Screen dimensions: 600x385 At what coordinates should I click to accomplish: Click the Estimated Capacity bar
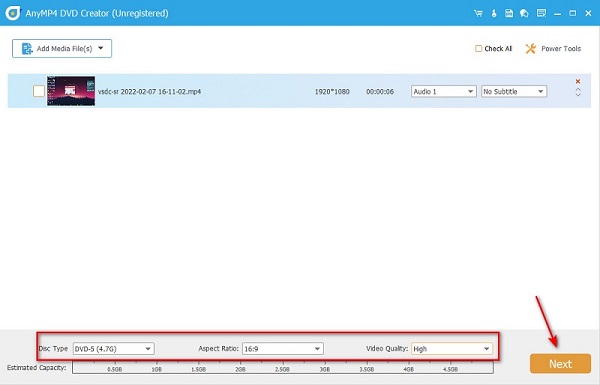[x=283, y=368]
